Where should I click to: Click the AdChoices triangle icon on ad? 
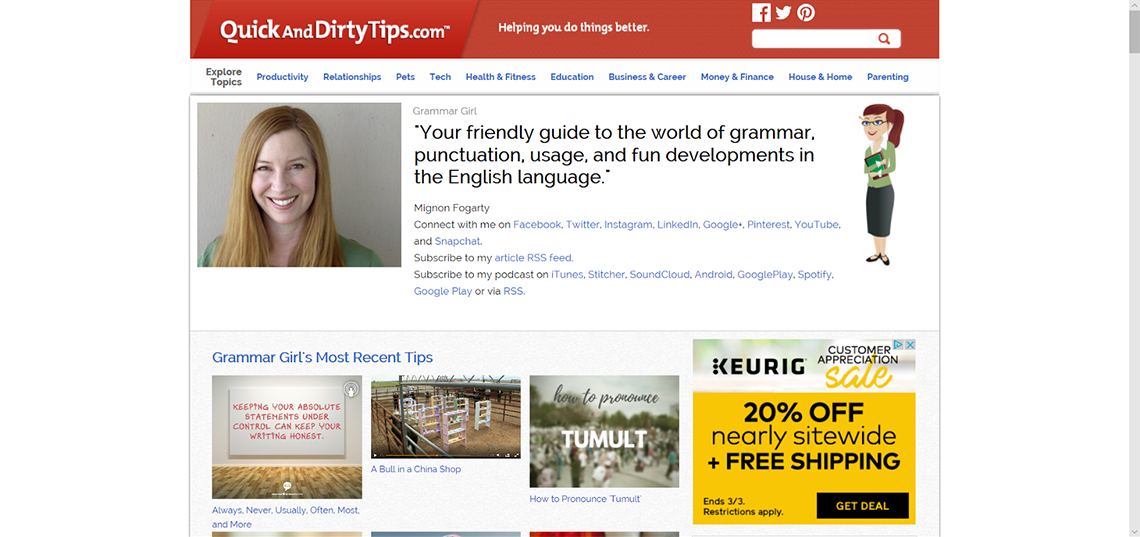898,345
